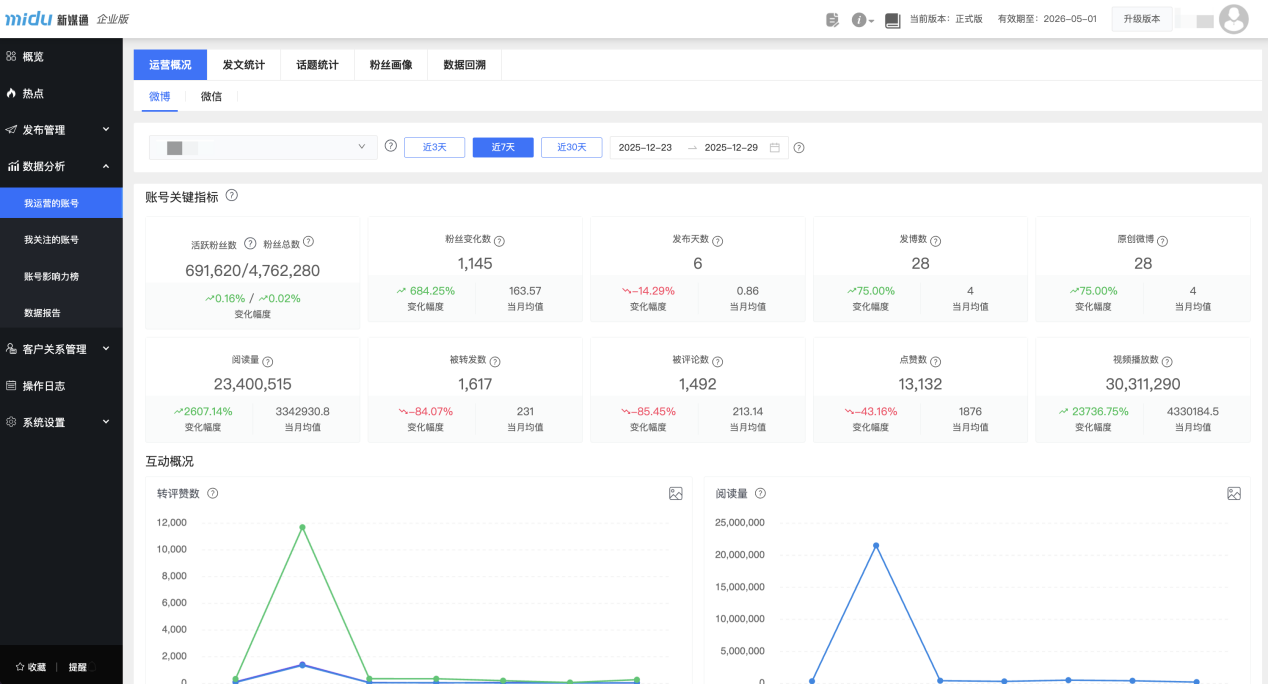This screenshot has height=684, width=1268.
Task: Switch to the 微信 sub-tab
Action: (211, 97)
